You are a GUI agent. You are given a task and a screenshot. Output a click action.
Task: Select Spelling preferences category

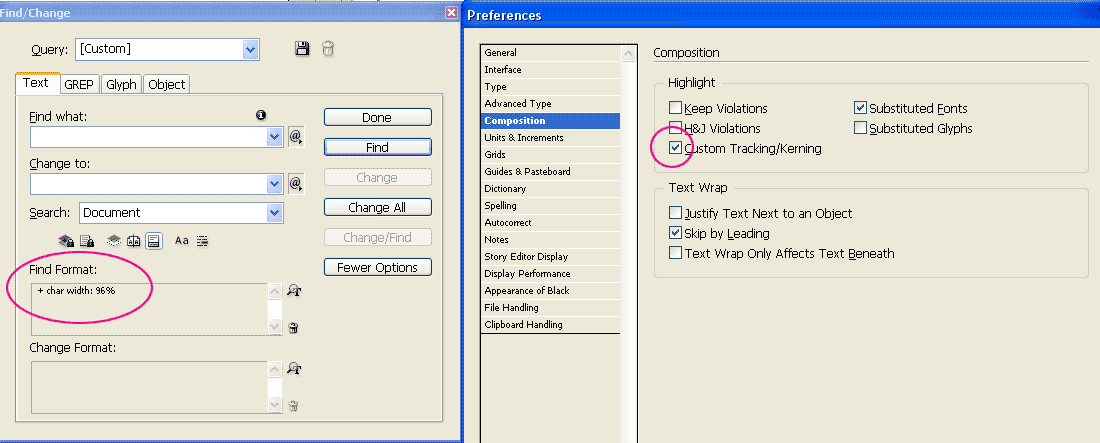[551, 206]
